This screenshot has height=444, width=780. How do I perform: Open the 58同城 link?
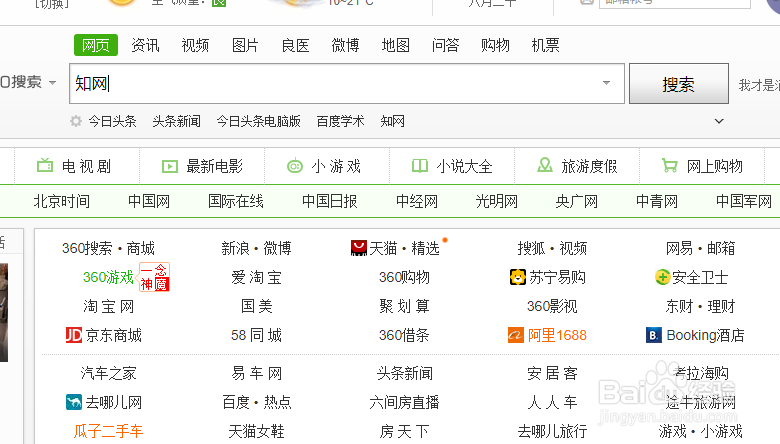pyautogui.click(x=256, y=335)
